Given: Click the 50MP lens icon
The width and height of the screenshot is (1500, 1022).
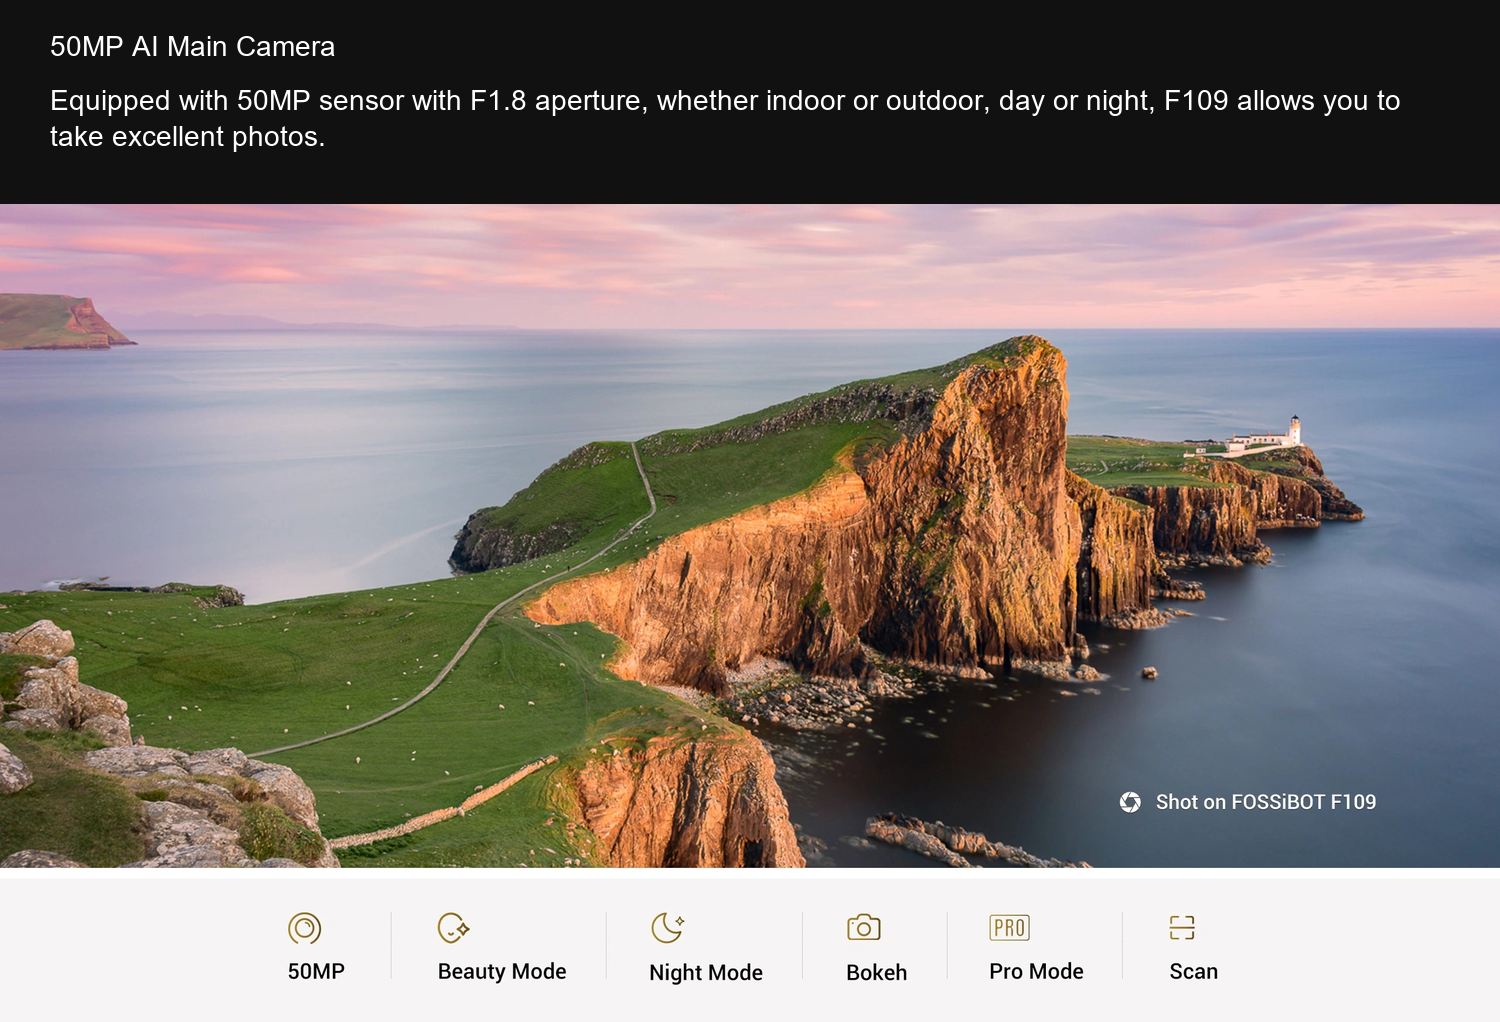Looking at the screenshot, I should [x=305, y=928].
